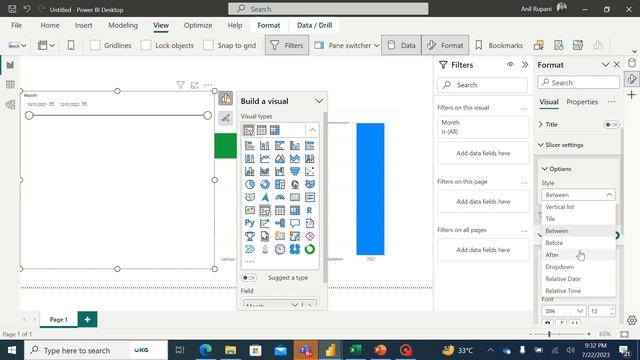Switch on the Title toggle in the Format pane

(611, 124)
